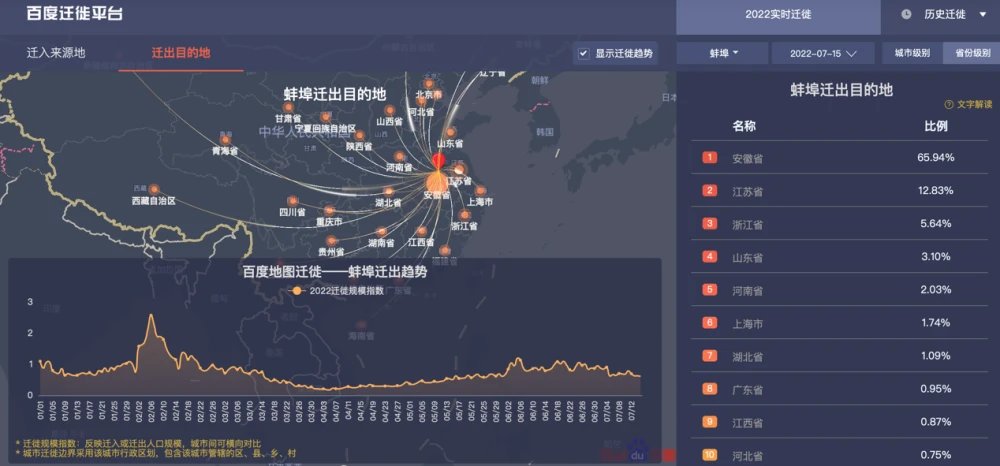Click the 河南省 map marker dot
Screen dimensions: 1000x466
point(399,156)
